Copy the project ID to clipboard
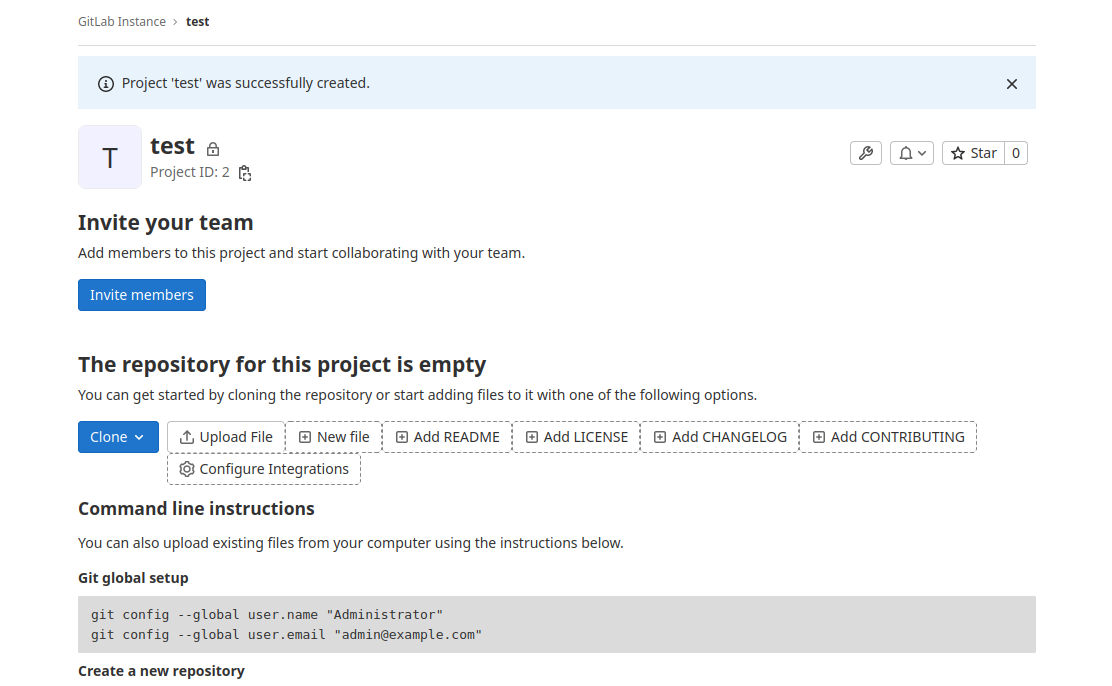The width and height of the screenshot is (1112, 686). pos(245,173)
